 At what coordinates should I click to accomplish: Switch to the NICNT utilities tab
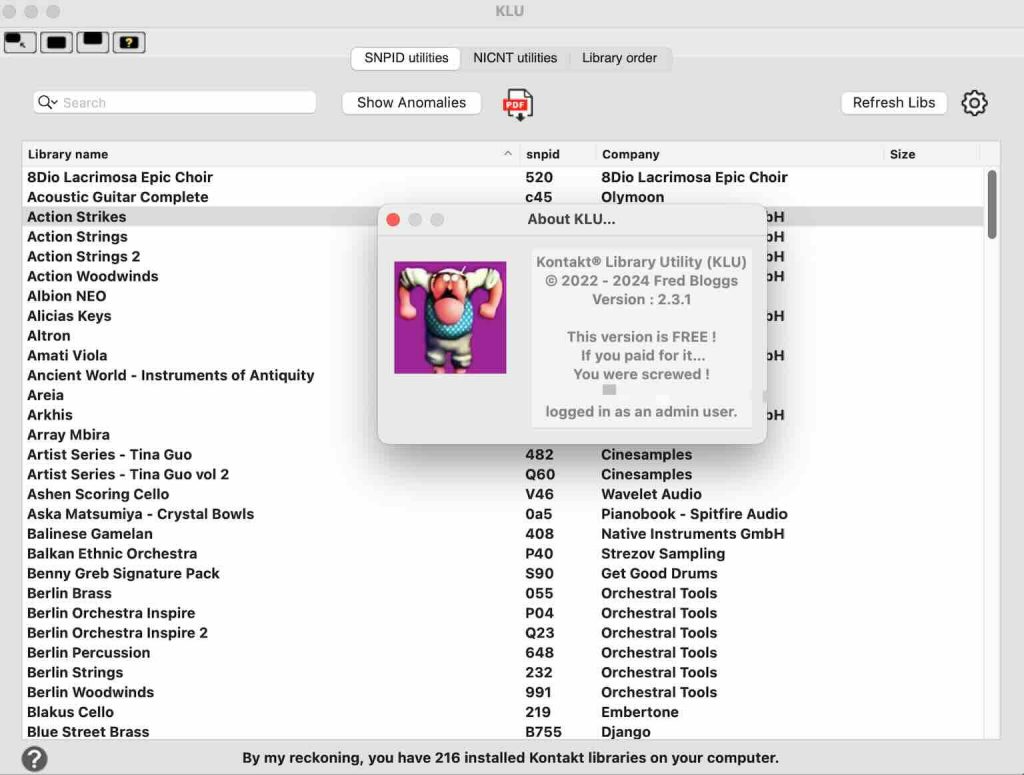click(514, 58)
